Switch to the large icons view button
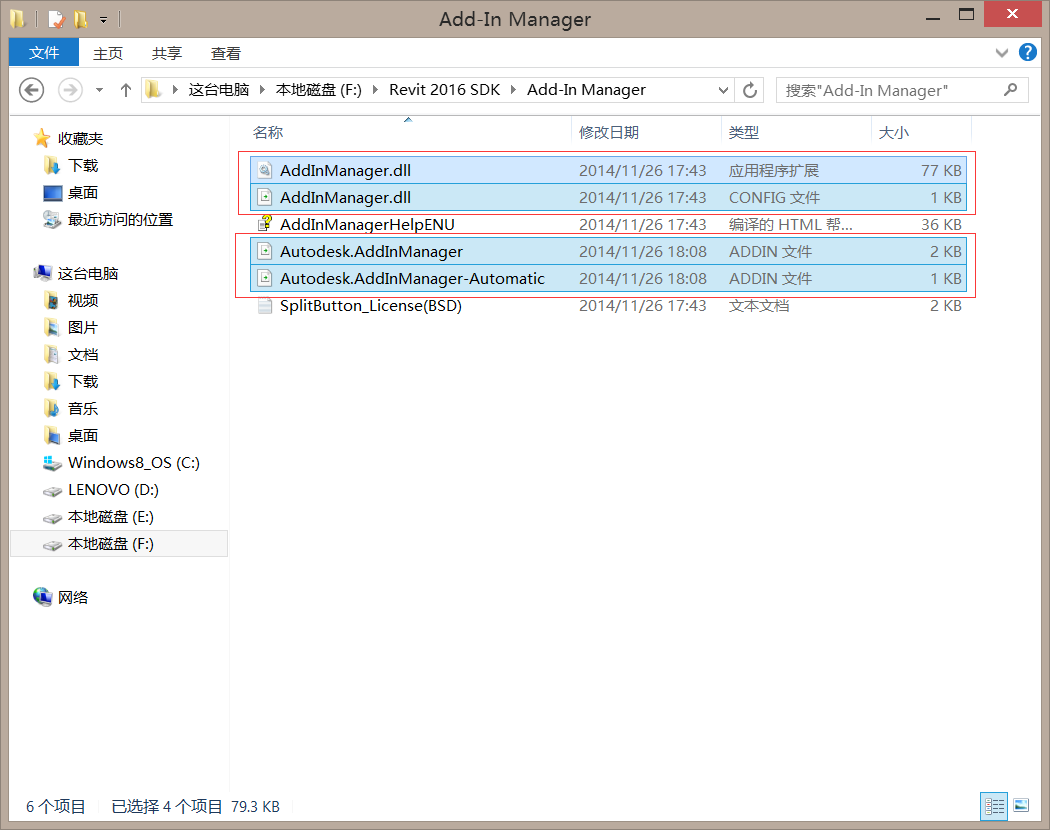This screenshot has height=830, width=1050. click(1021, 806)
